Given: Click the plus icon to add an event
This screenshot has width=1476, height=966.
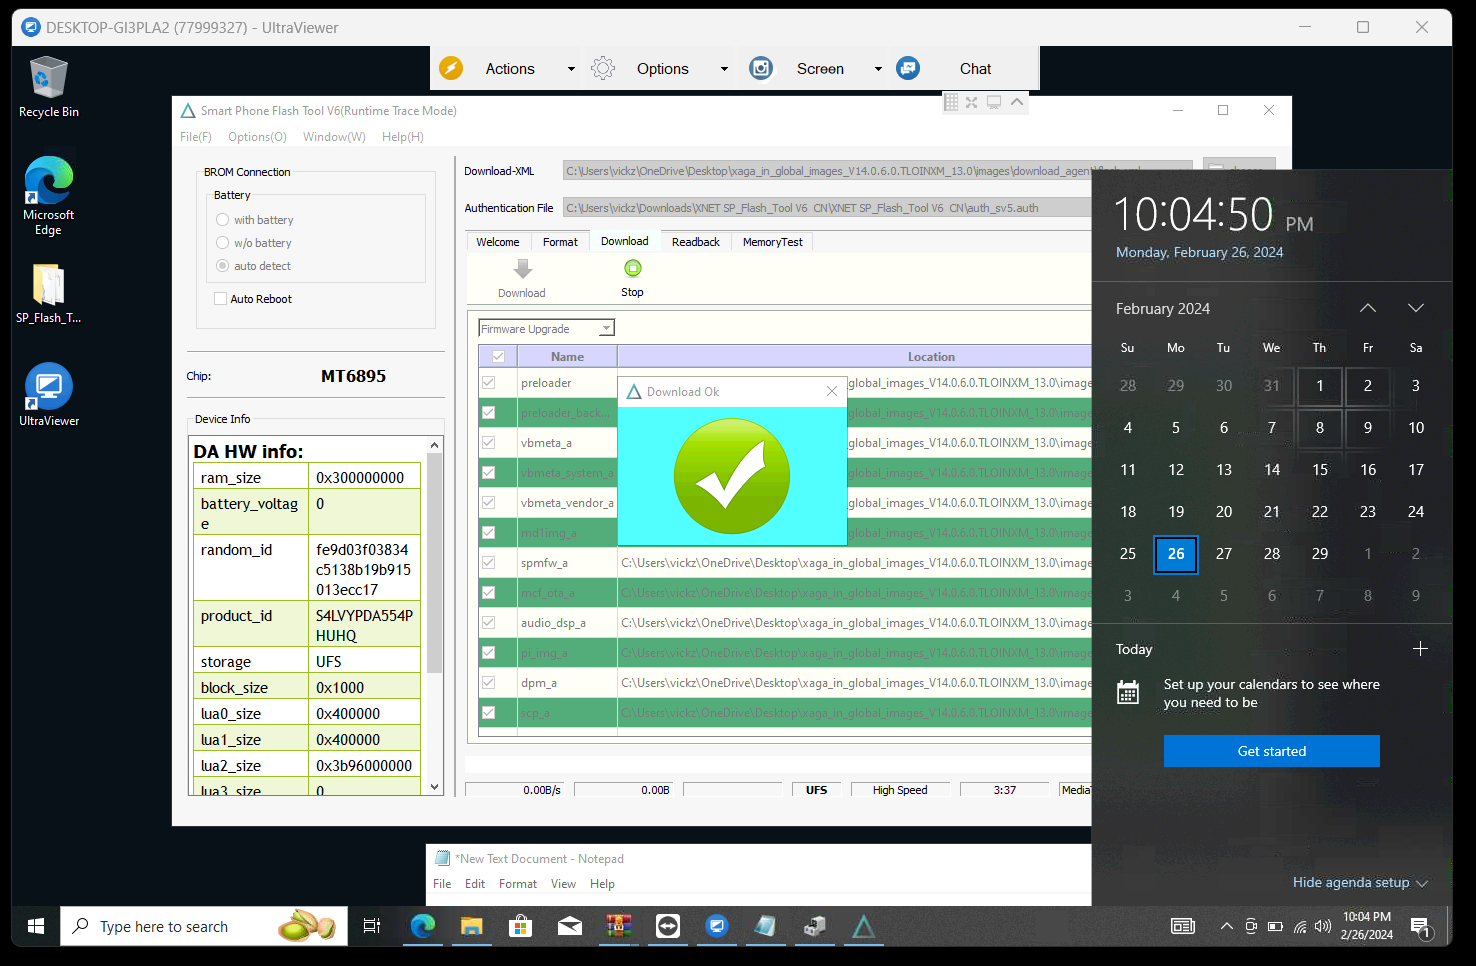Looking at the screenshot, I should click(1420, 649).
